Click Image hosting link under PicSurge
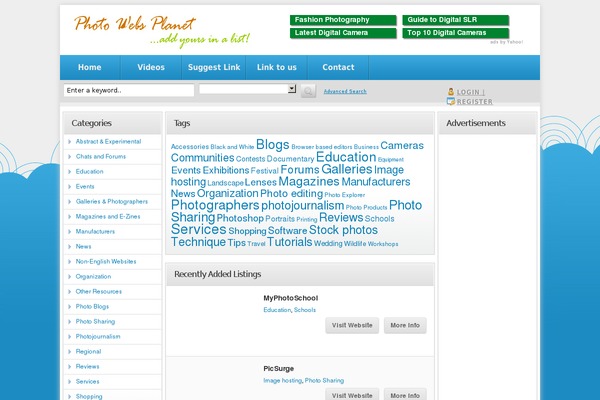 coord(282,380)
